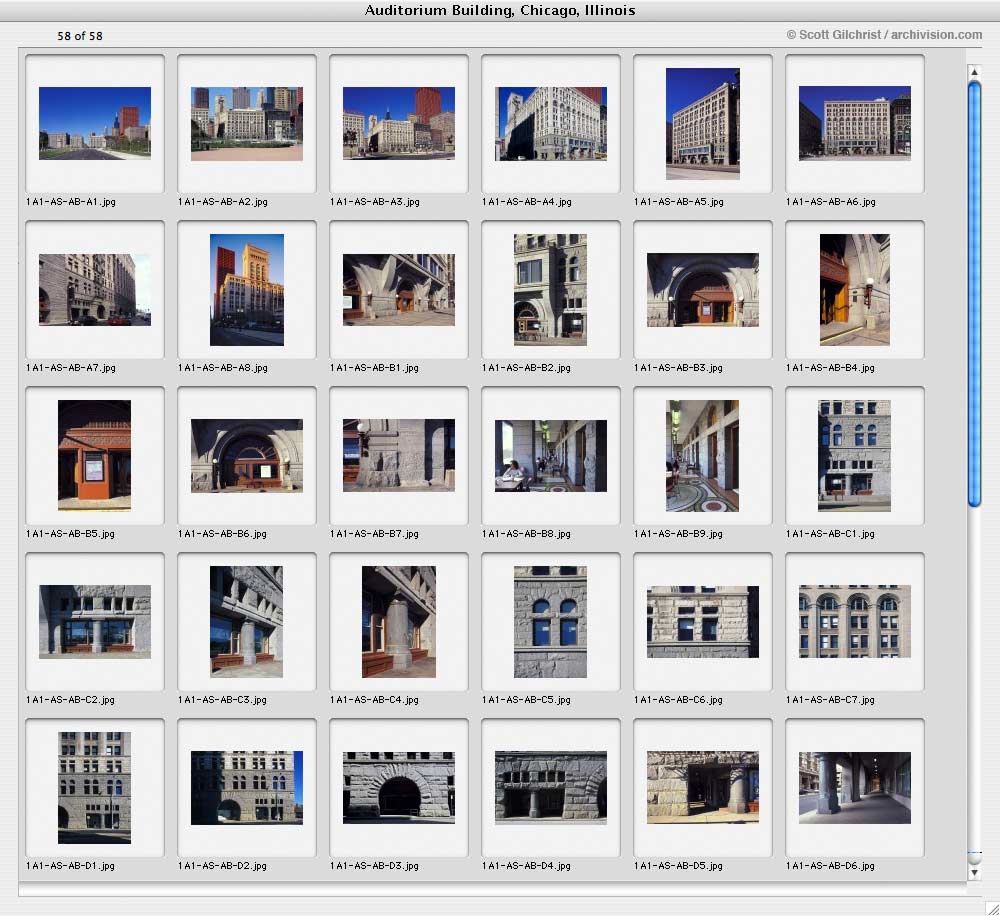Click arch entrance thumbnail 1A1-AS-AB-B3.jpg
Image resolution: width=1000 pixels, height=916 pixels.
(703, 290)
